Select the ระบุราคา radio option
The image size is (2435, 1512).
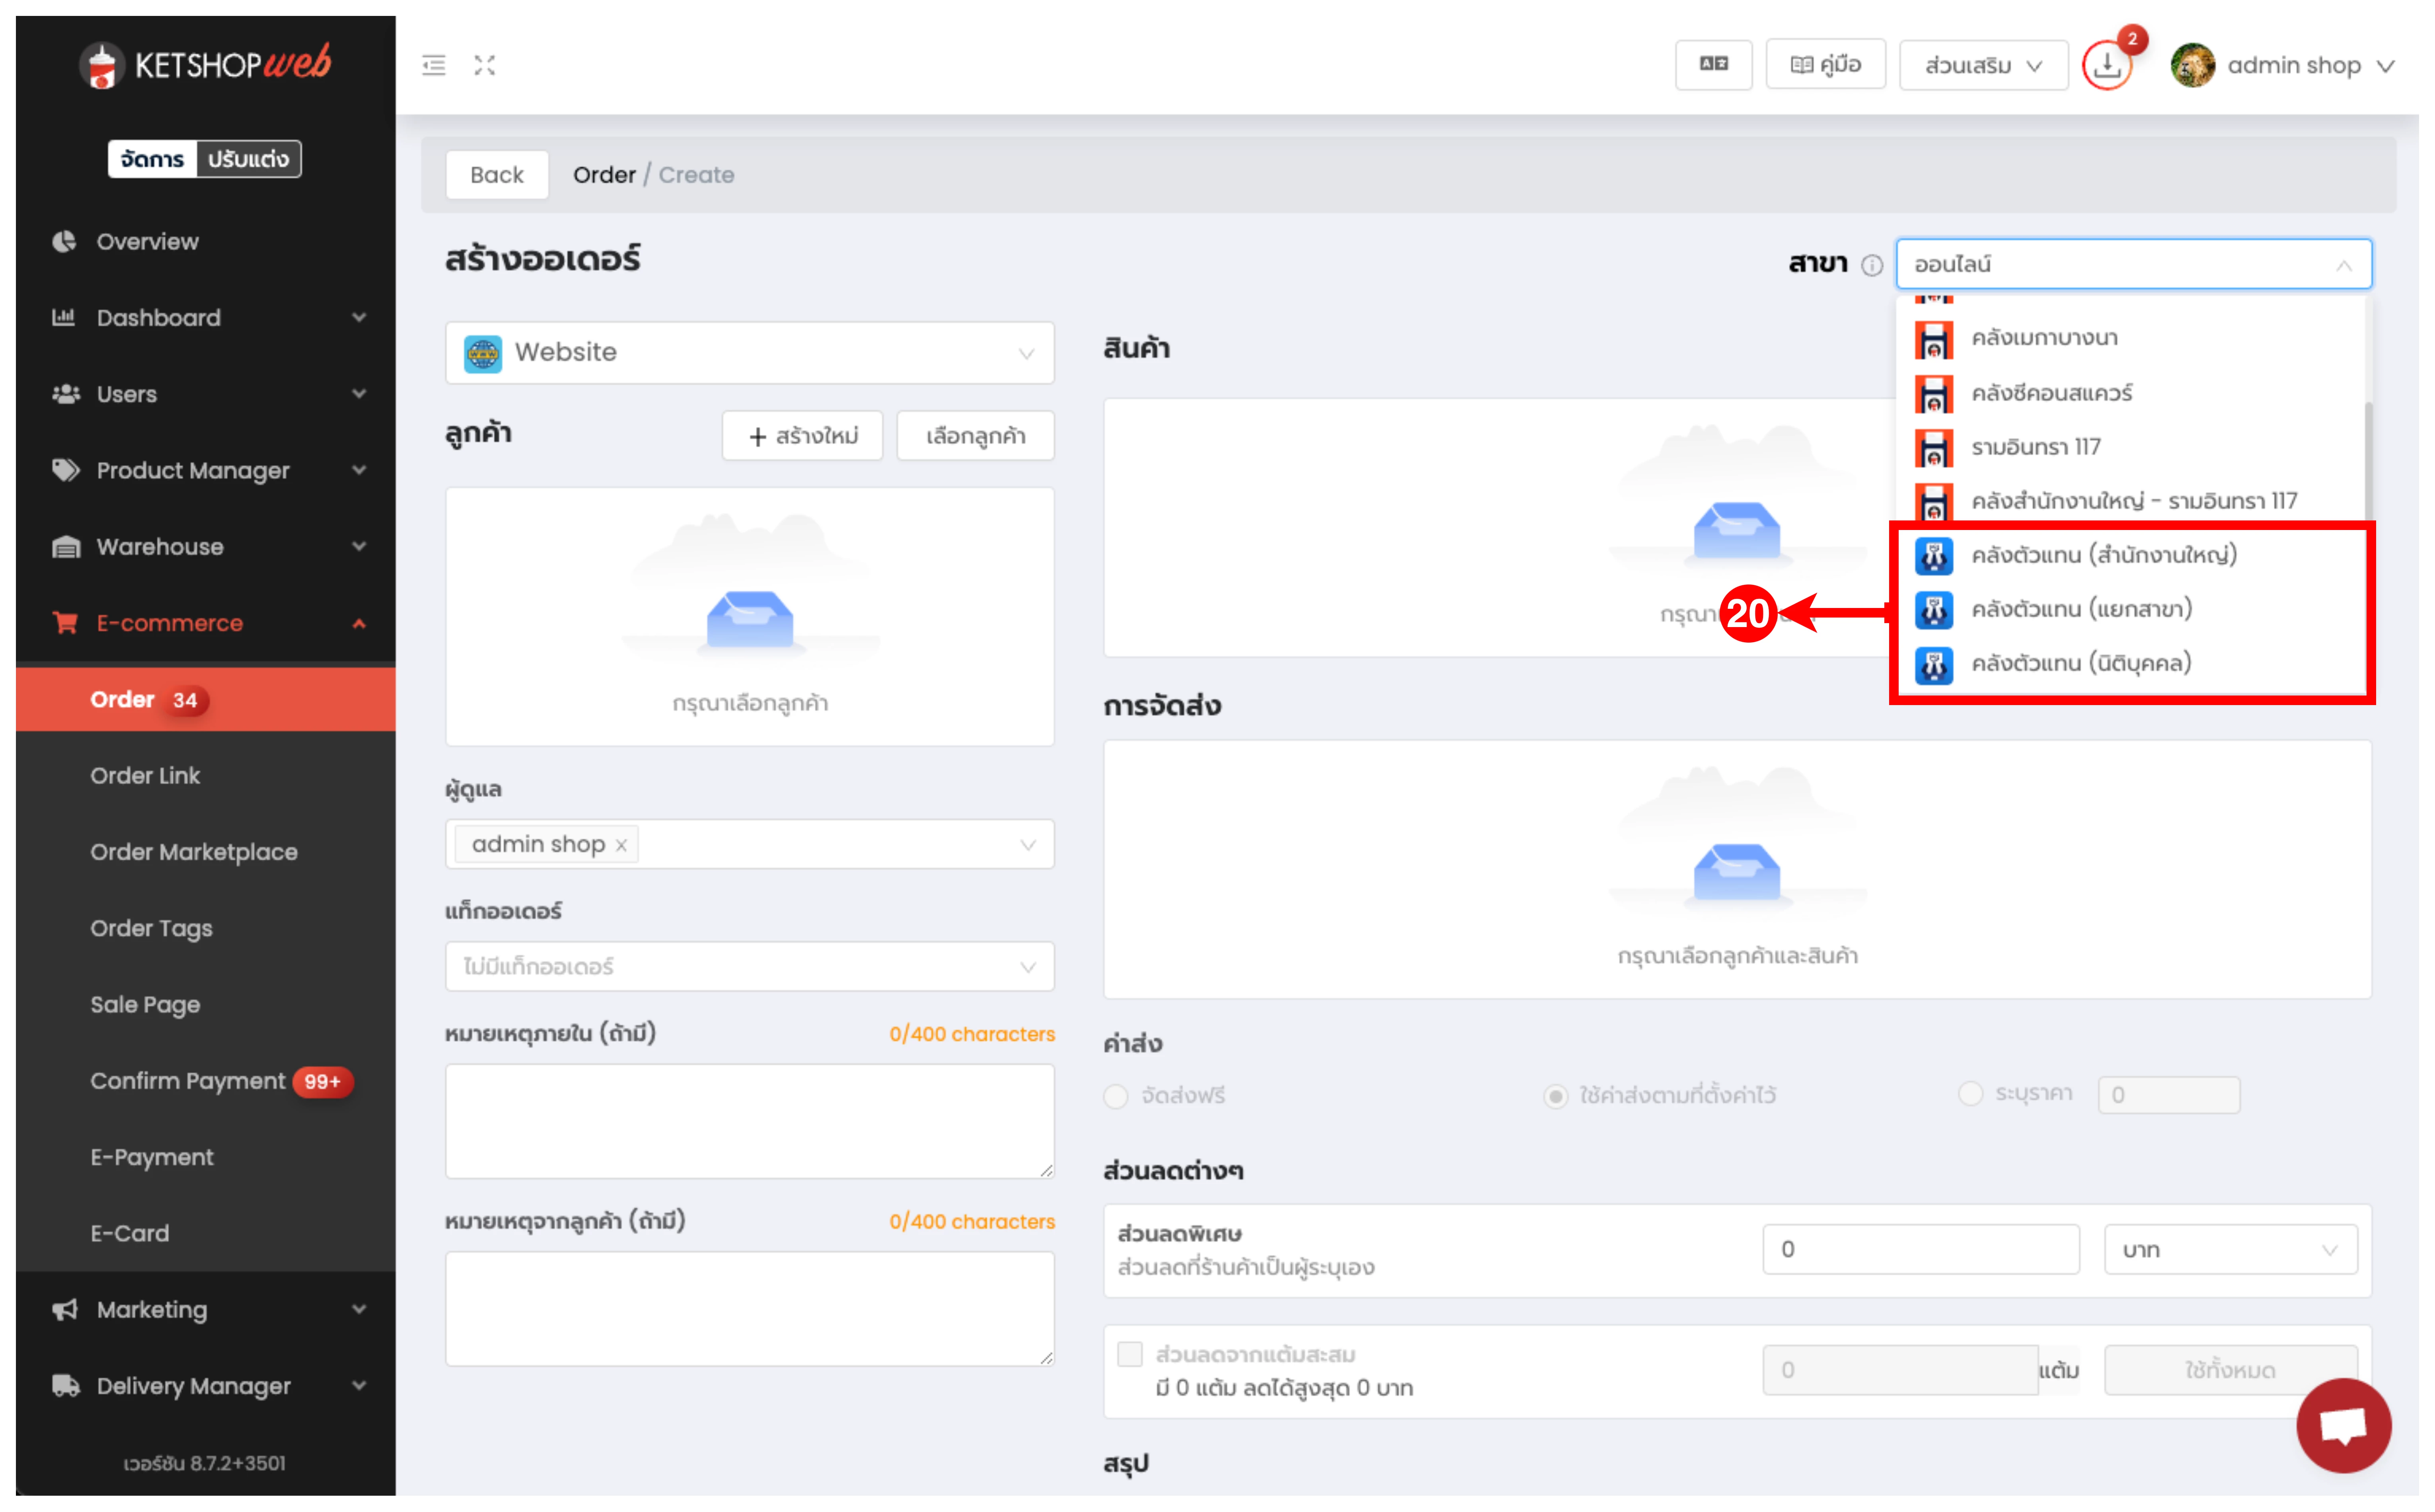point(1970,1094)
